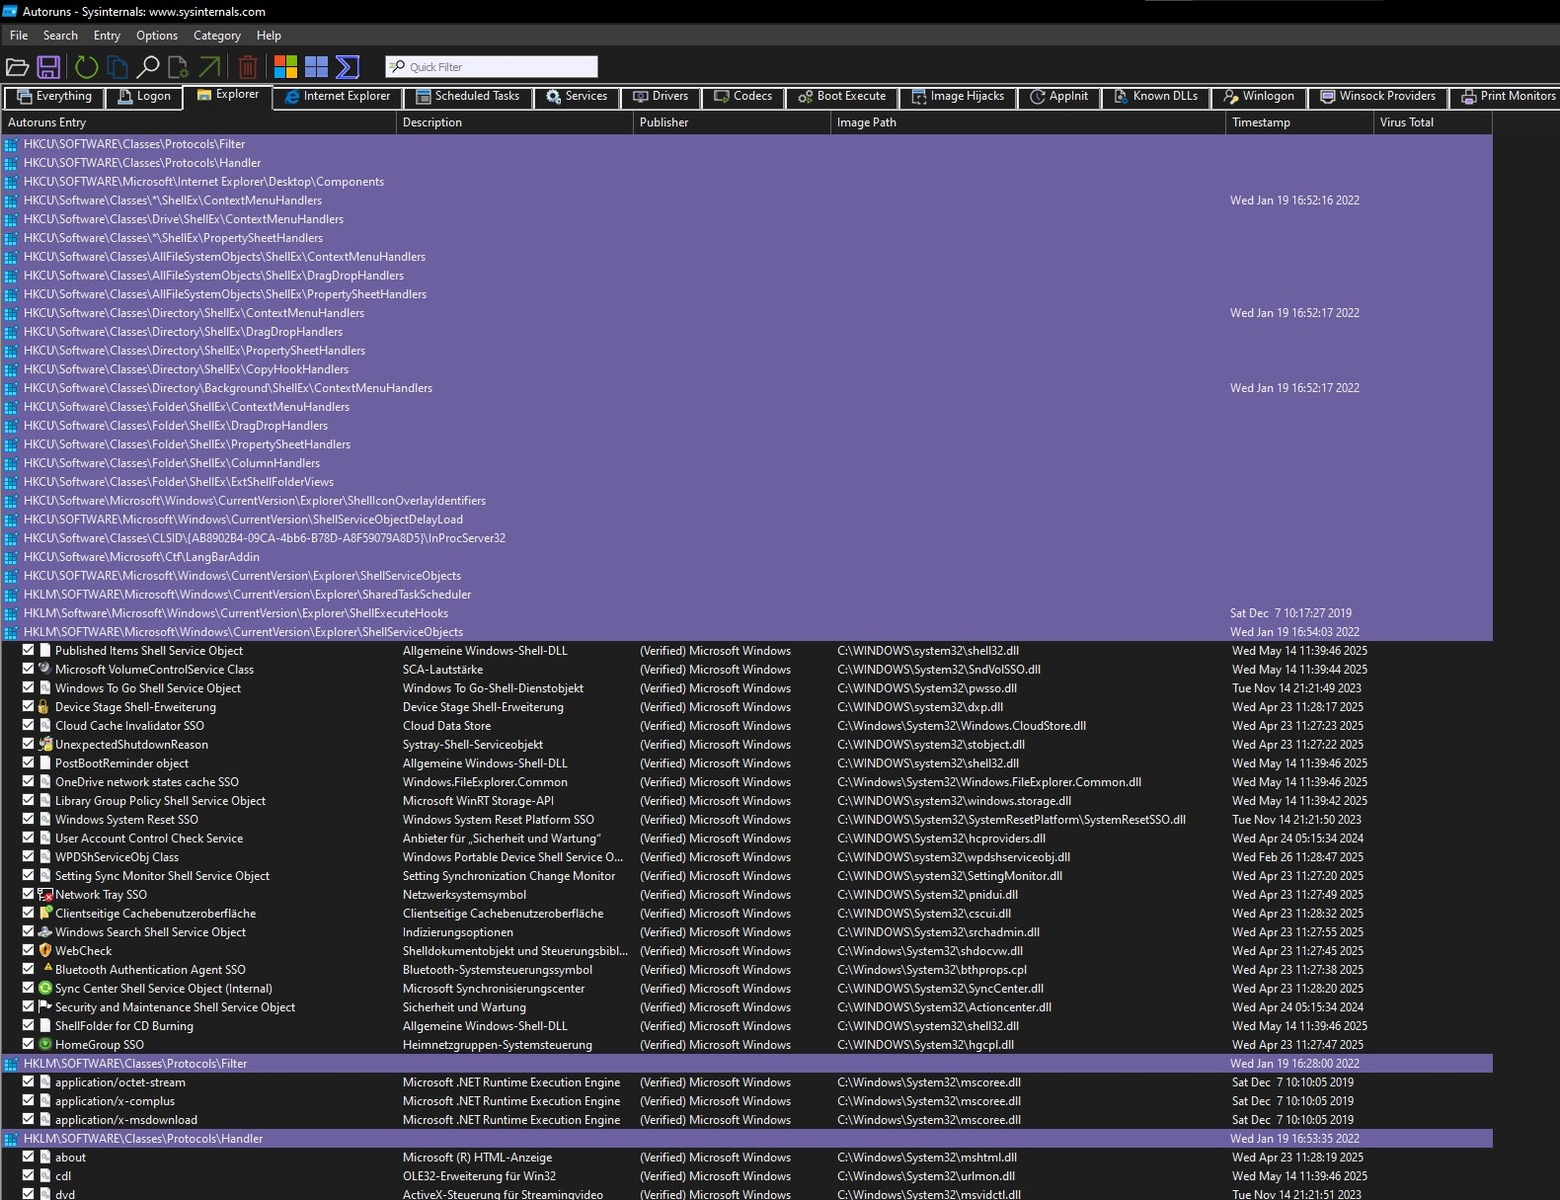
Task: Uncheck the HomeGroup SSO entry
Action: point(28,1044)
